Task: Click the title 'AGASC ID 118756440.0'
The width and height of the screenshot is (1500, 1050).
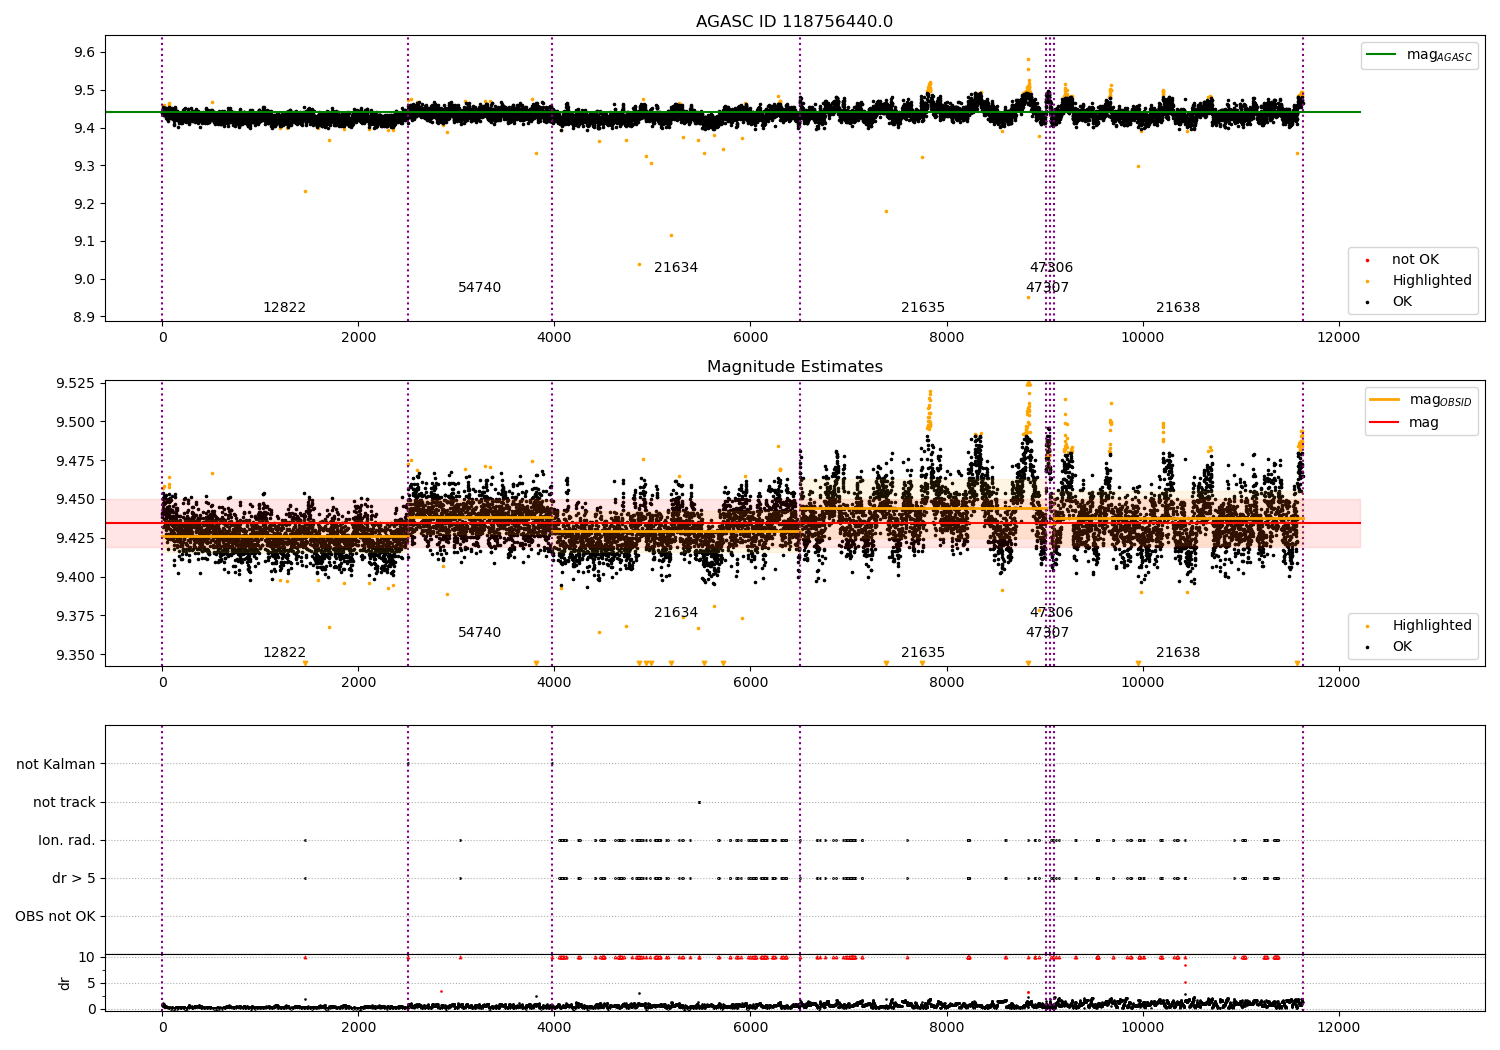Action: coord(795,22)
